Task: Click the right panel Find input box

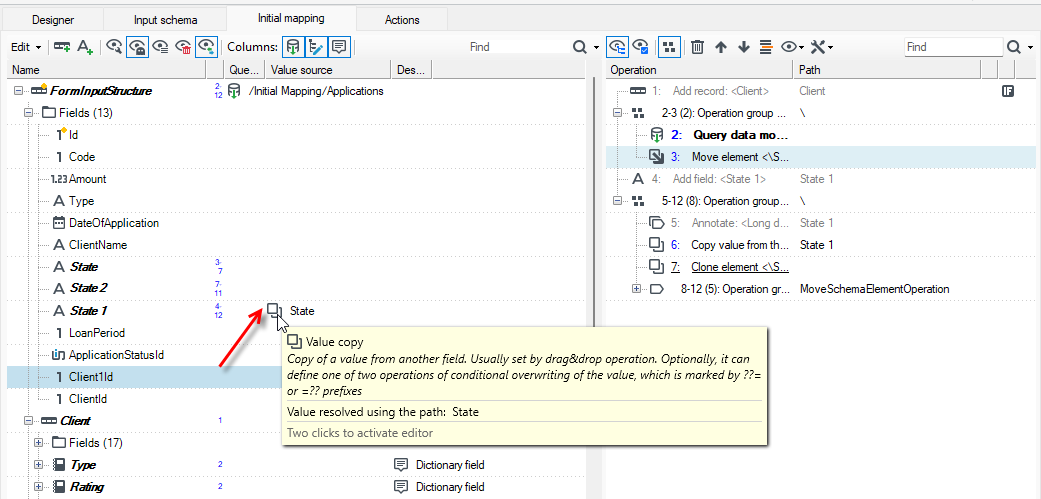Action: 953,47
